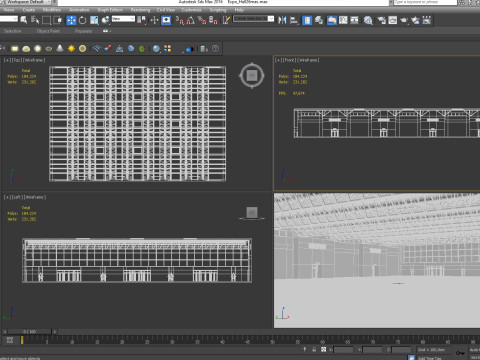The image size is (480, 360).
Task: Select the Rotate transform tool
Action: point(82,20)
